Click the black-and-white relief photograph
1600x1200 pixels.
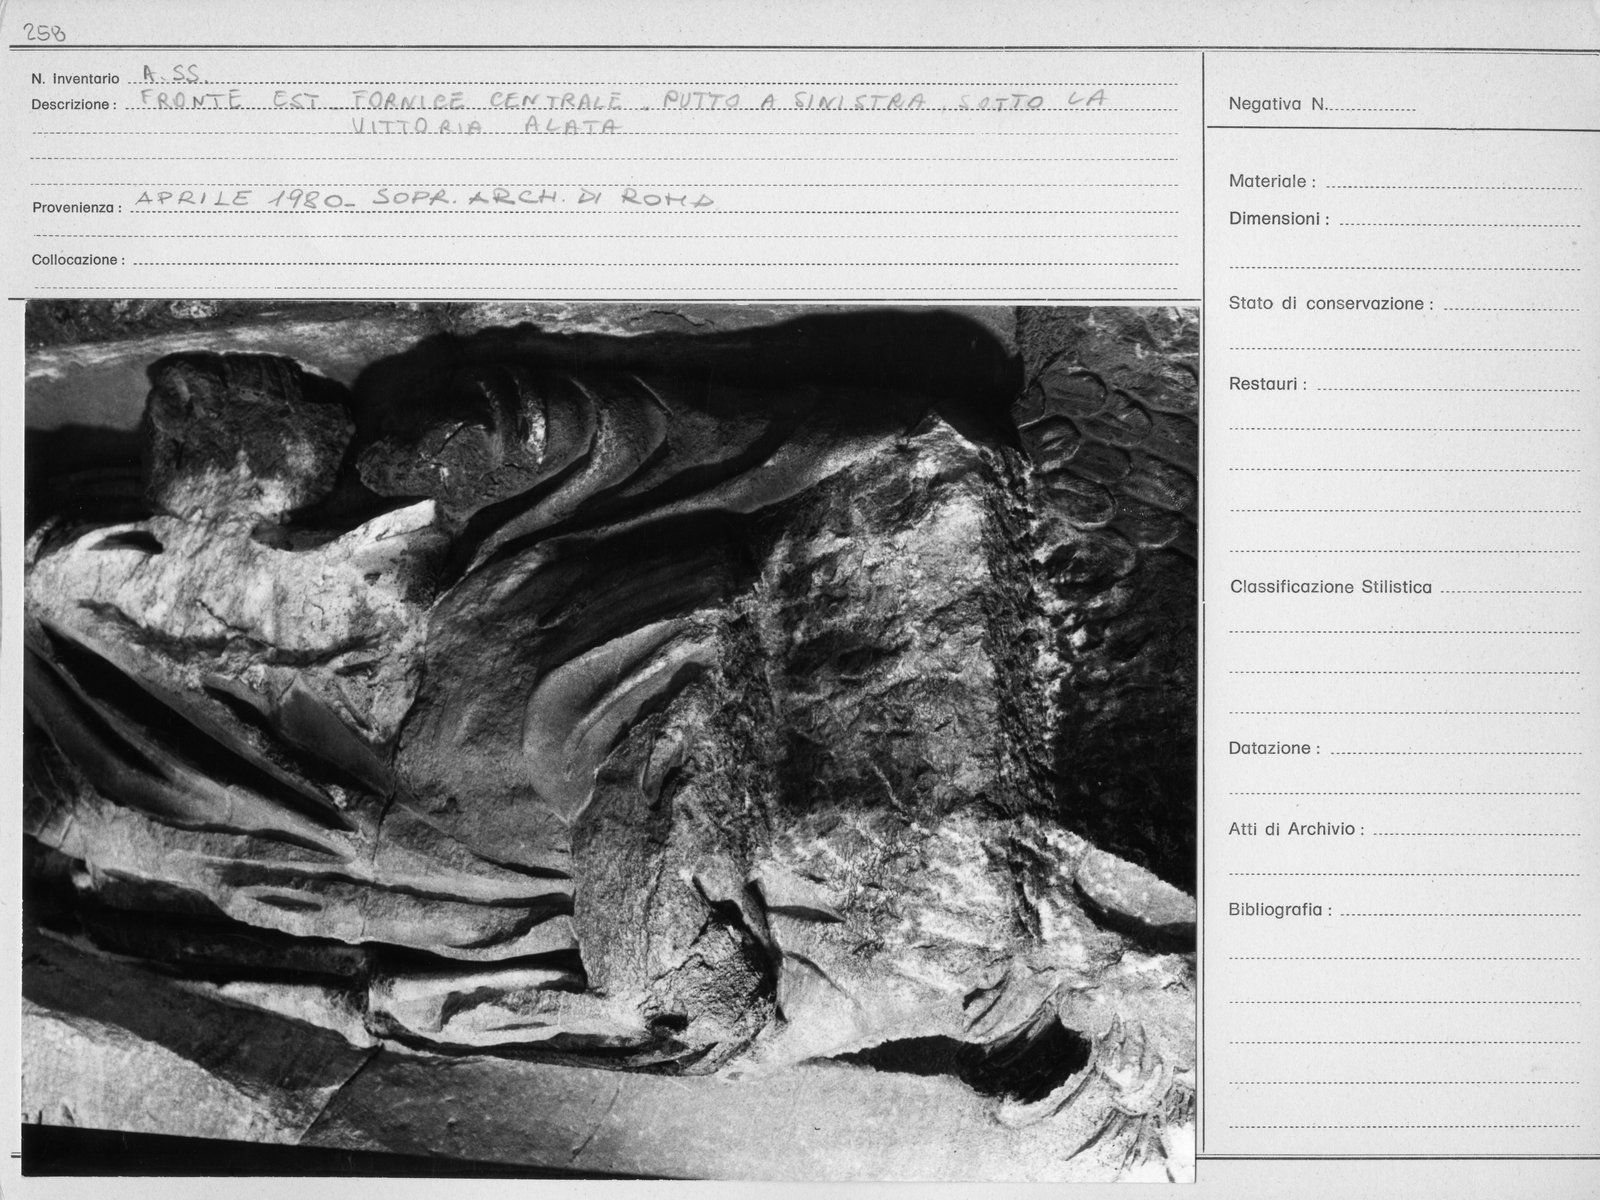611,742
